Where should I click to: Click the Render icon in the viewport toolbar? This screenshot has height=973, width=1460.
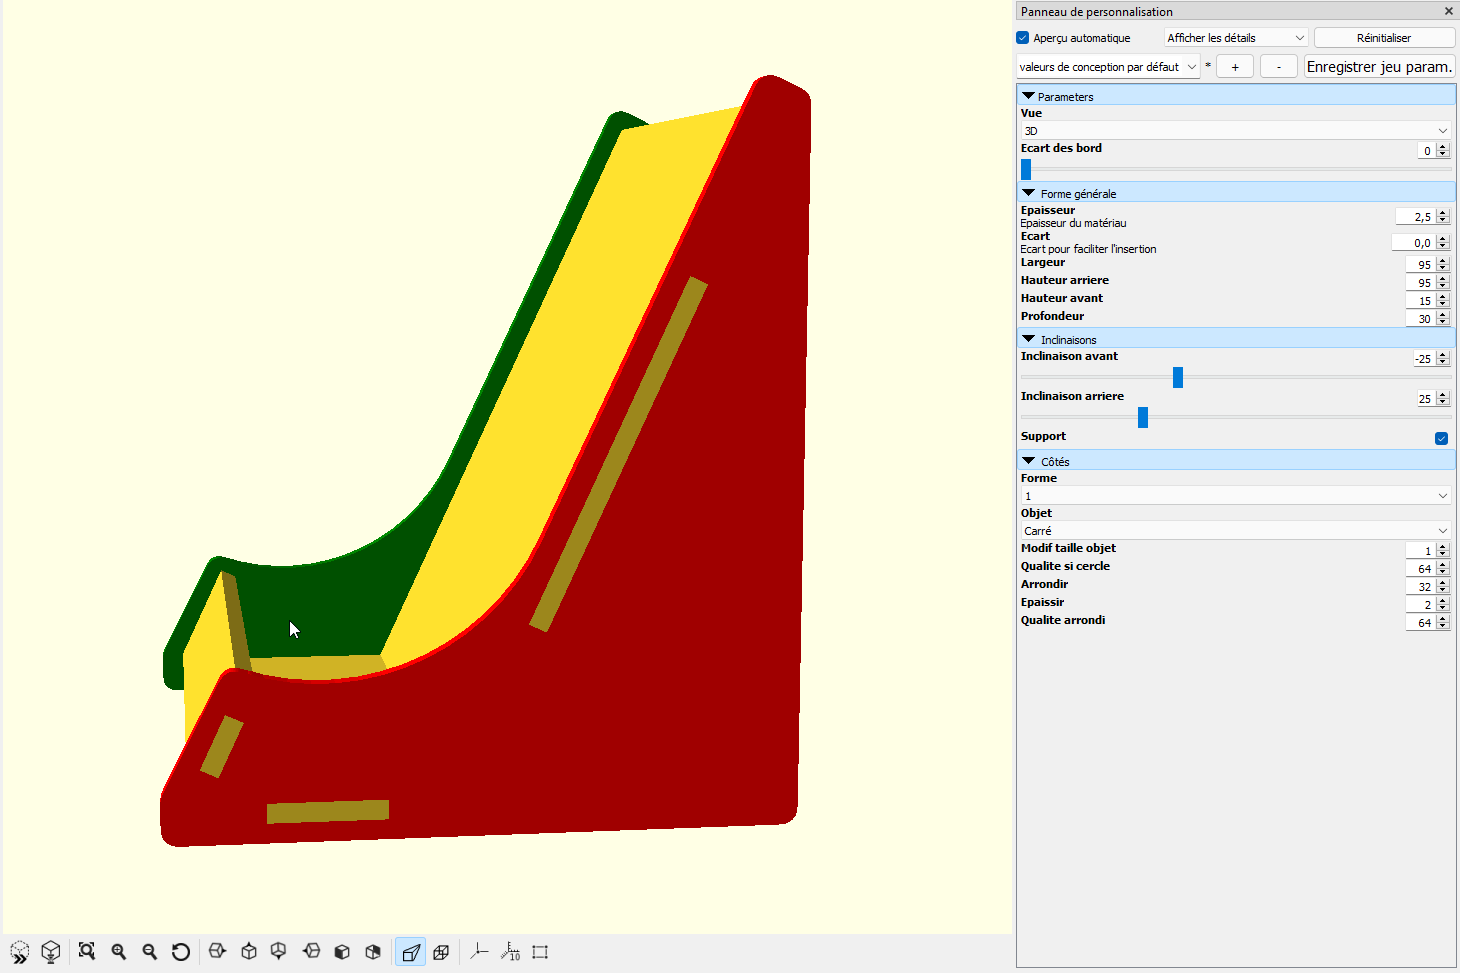tap(51, 952)
